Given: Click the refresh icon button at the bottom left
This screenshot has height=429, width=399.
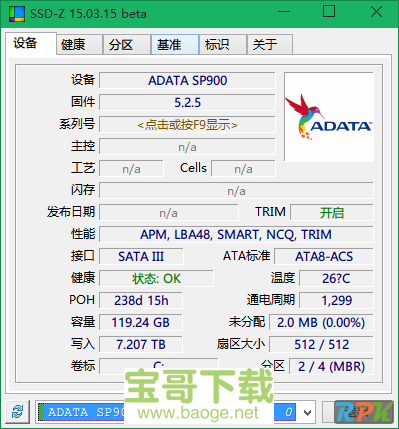Looking at the screenshot, I should pos(18,412).
